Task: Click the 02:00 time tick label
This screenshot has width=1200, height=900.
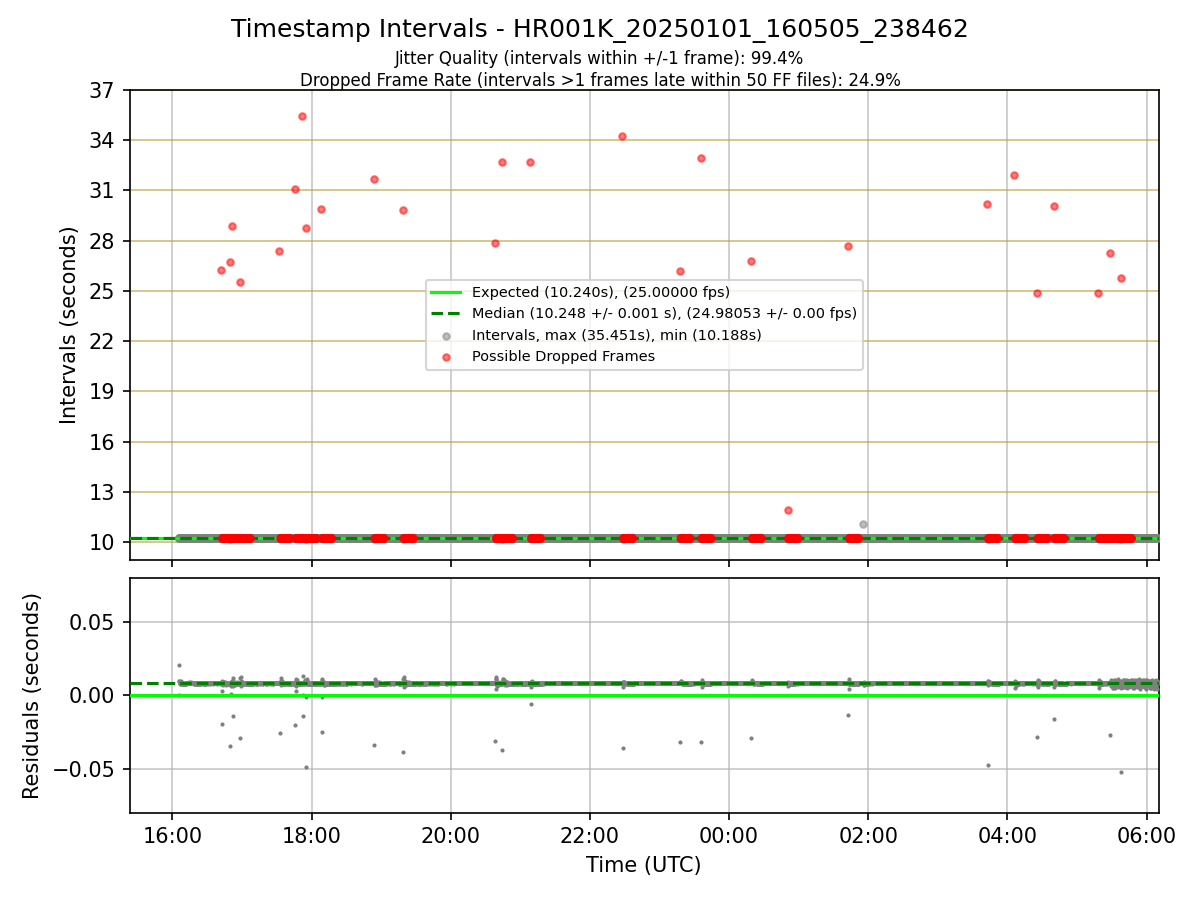Action: point(867,835)
